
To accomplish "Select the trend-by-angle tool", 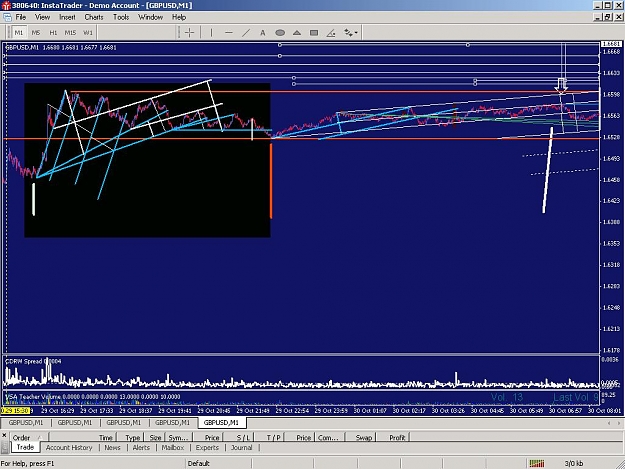I will click(x=331, y=33).
